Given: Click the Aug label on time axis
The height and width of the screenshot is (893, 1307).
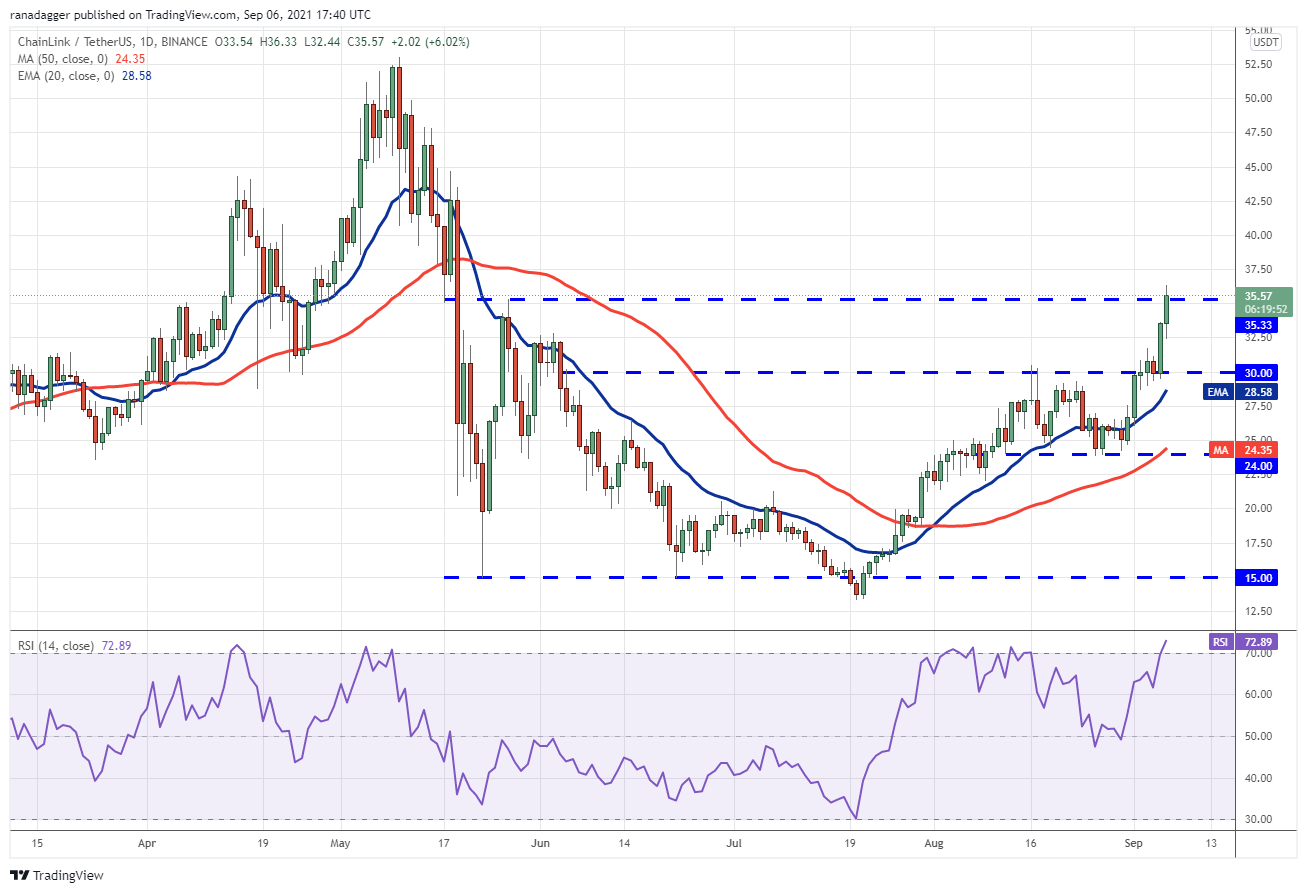Looking at the screenshot, I should pyautogui.click(x=933, y=843).
